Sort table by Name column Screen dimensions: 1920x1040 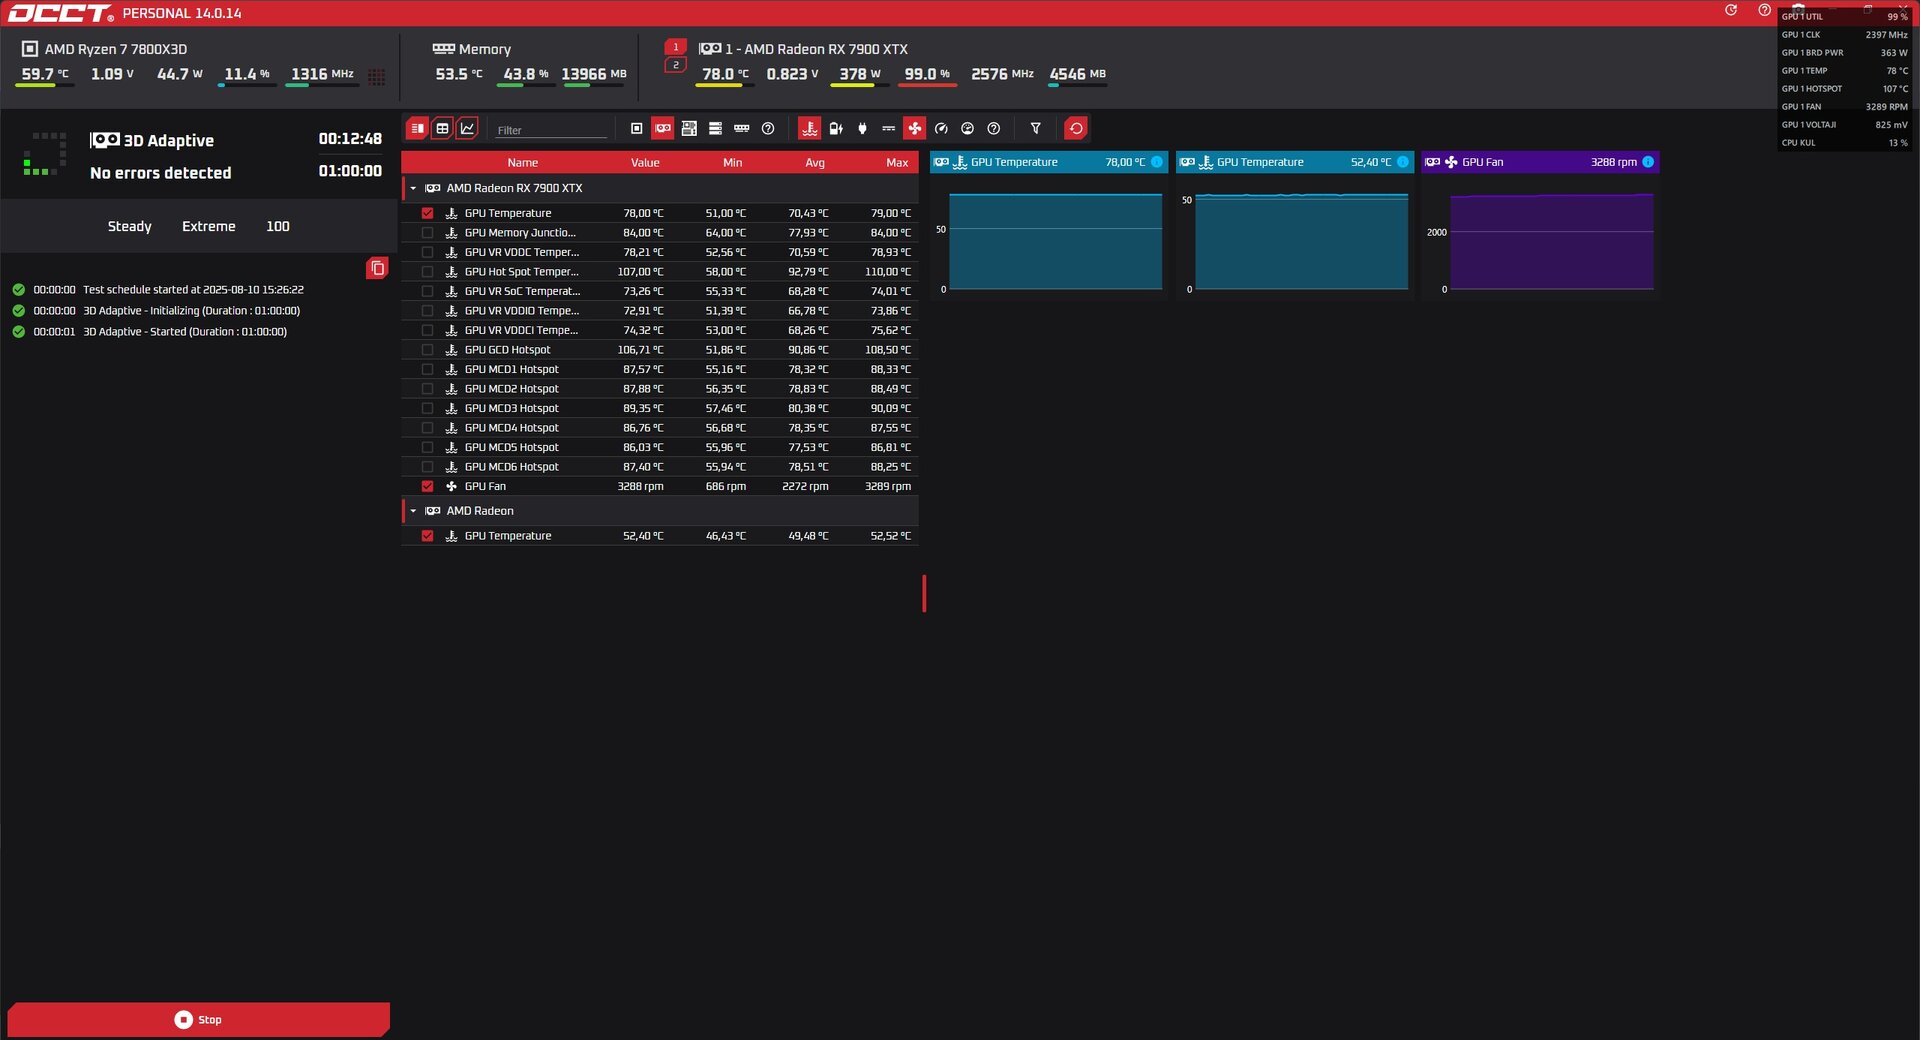click(522, 162)
